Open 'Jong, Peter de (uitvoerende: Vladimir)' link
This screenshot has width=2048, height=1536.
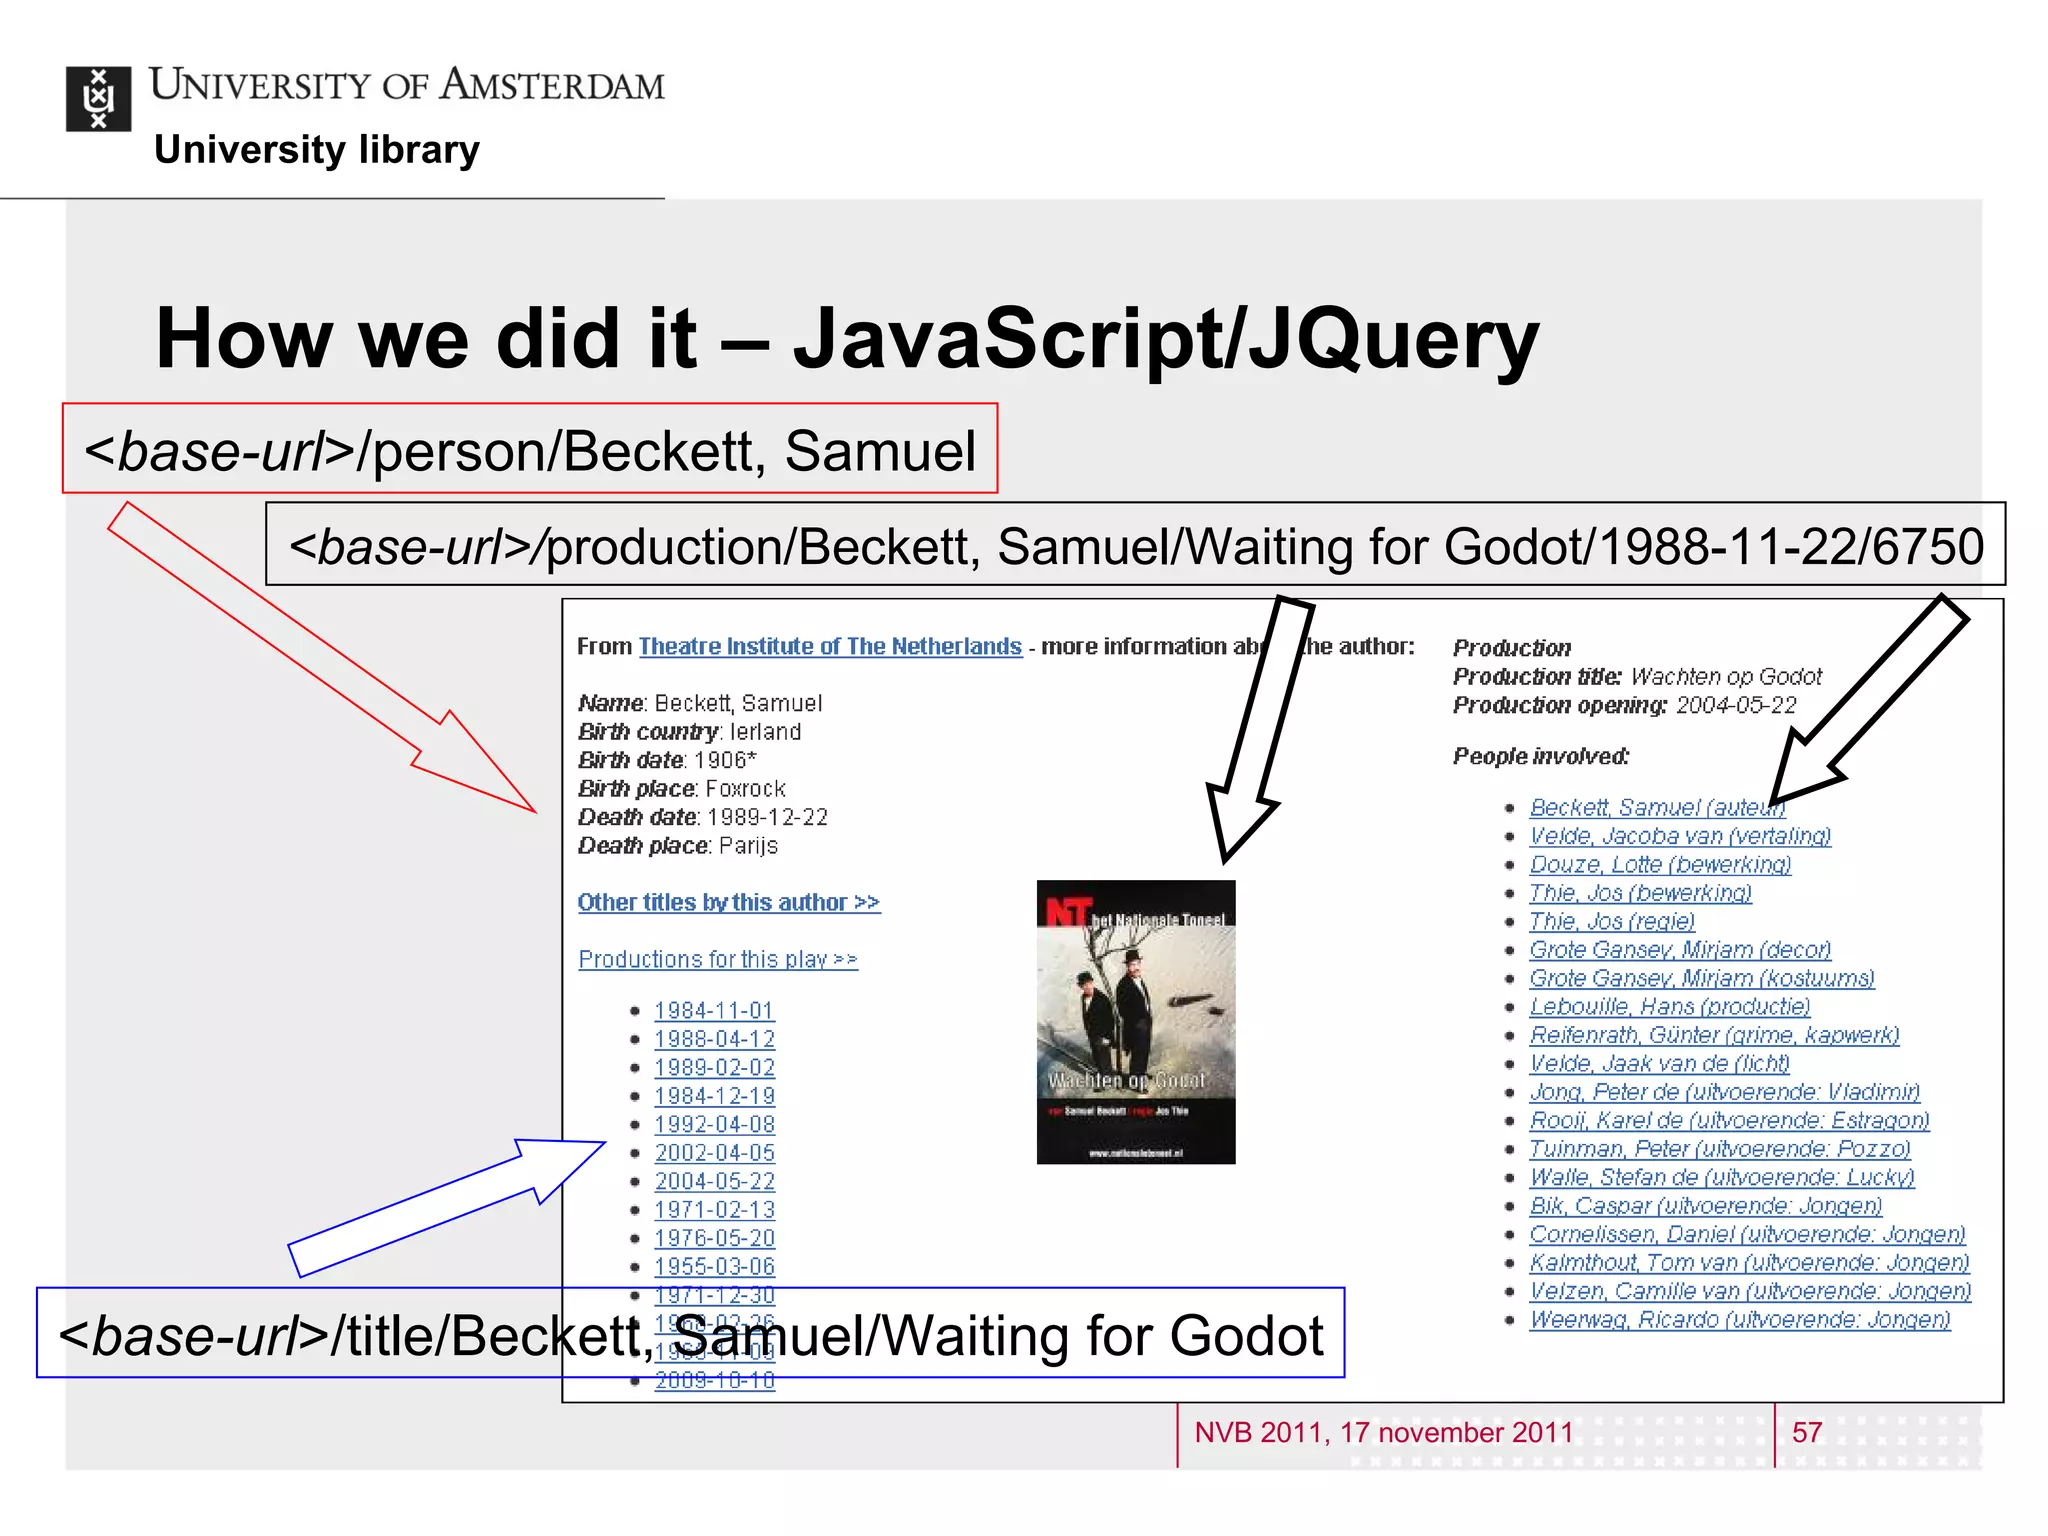click(1725, 1092)
